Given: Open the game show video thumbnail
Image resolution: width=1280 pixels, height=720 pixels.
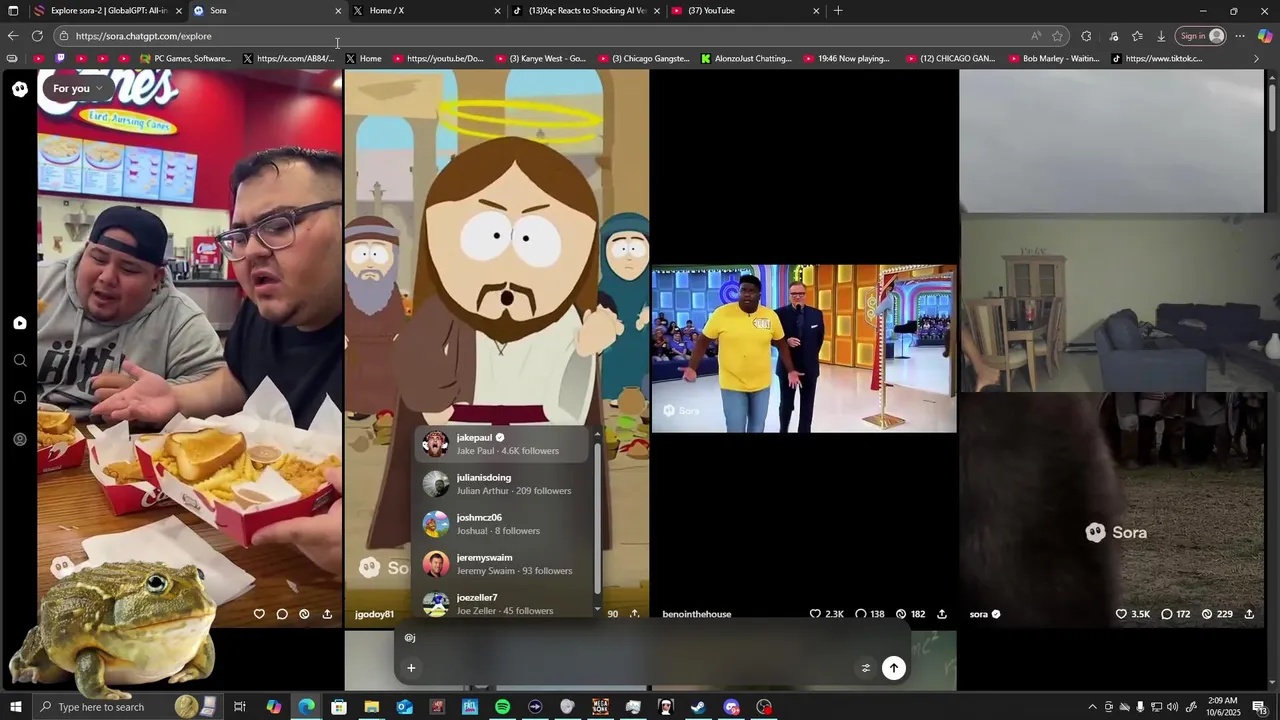Looking at the screenshot, I should 804,348.
